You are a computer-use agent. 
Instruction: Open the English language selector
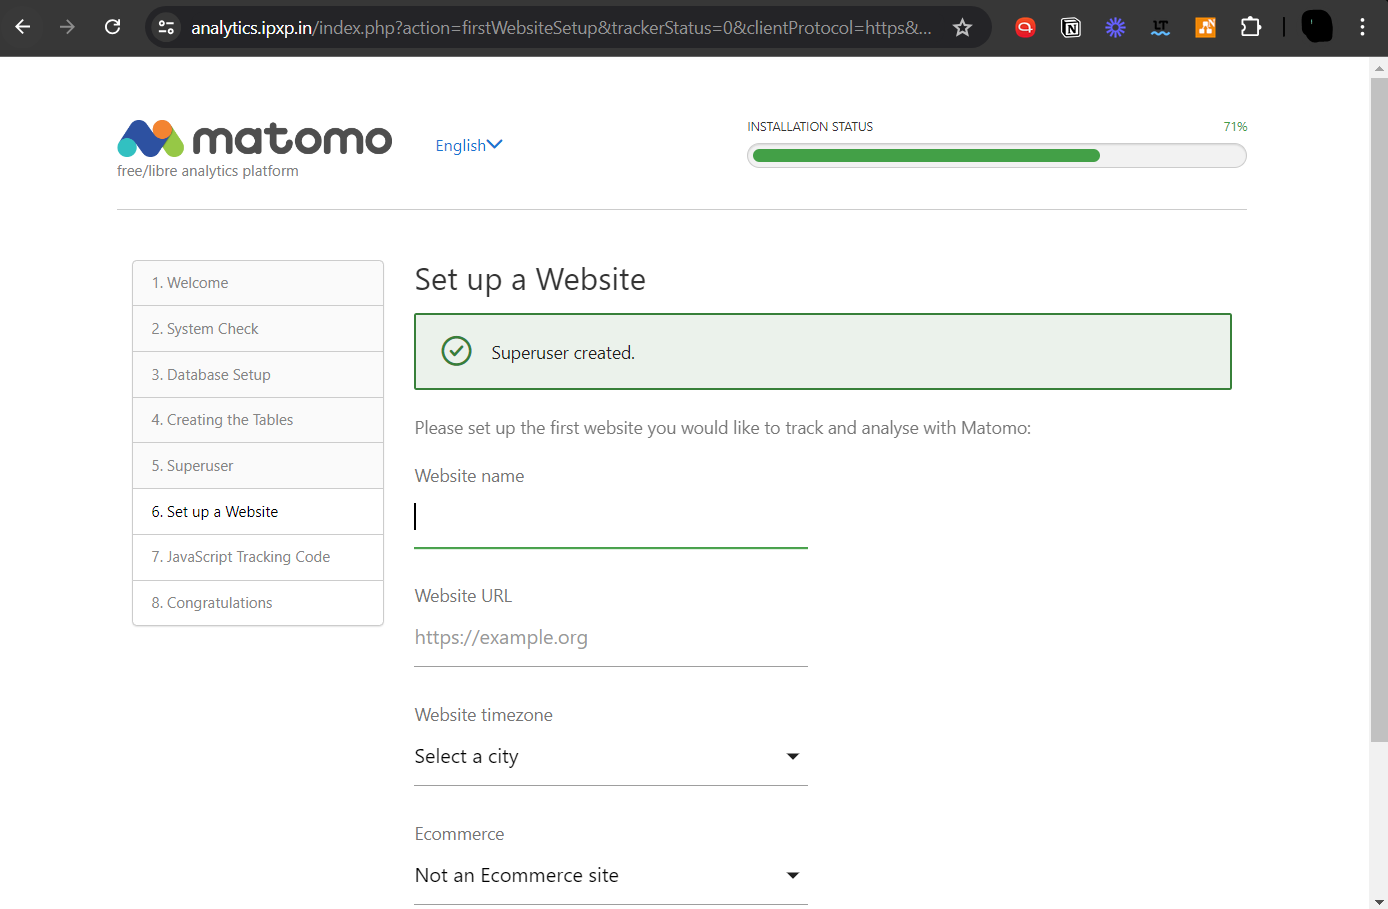(x=469, y=145)
